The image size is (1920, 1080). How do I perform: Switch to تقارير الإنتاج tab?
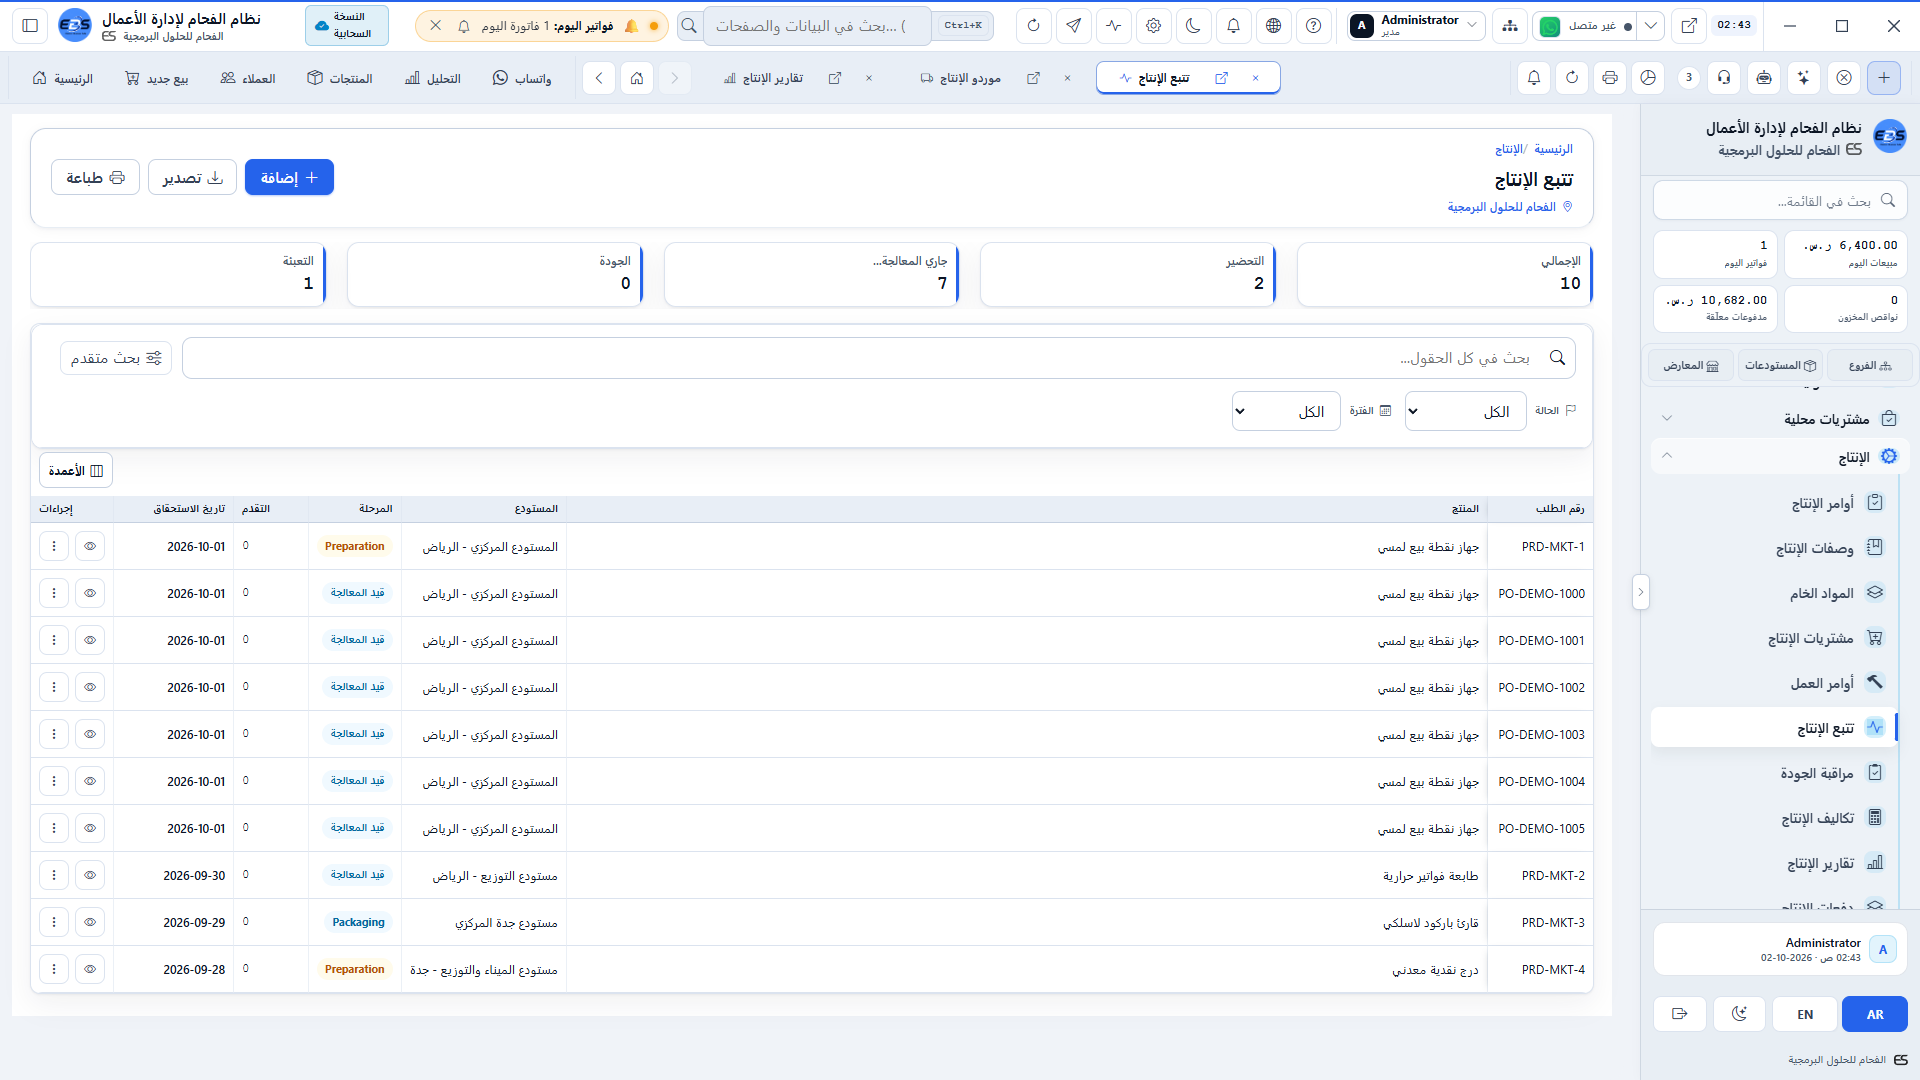(x=772, y=78)
